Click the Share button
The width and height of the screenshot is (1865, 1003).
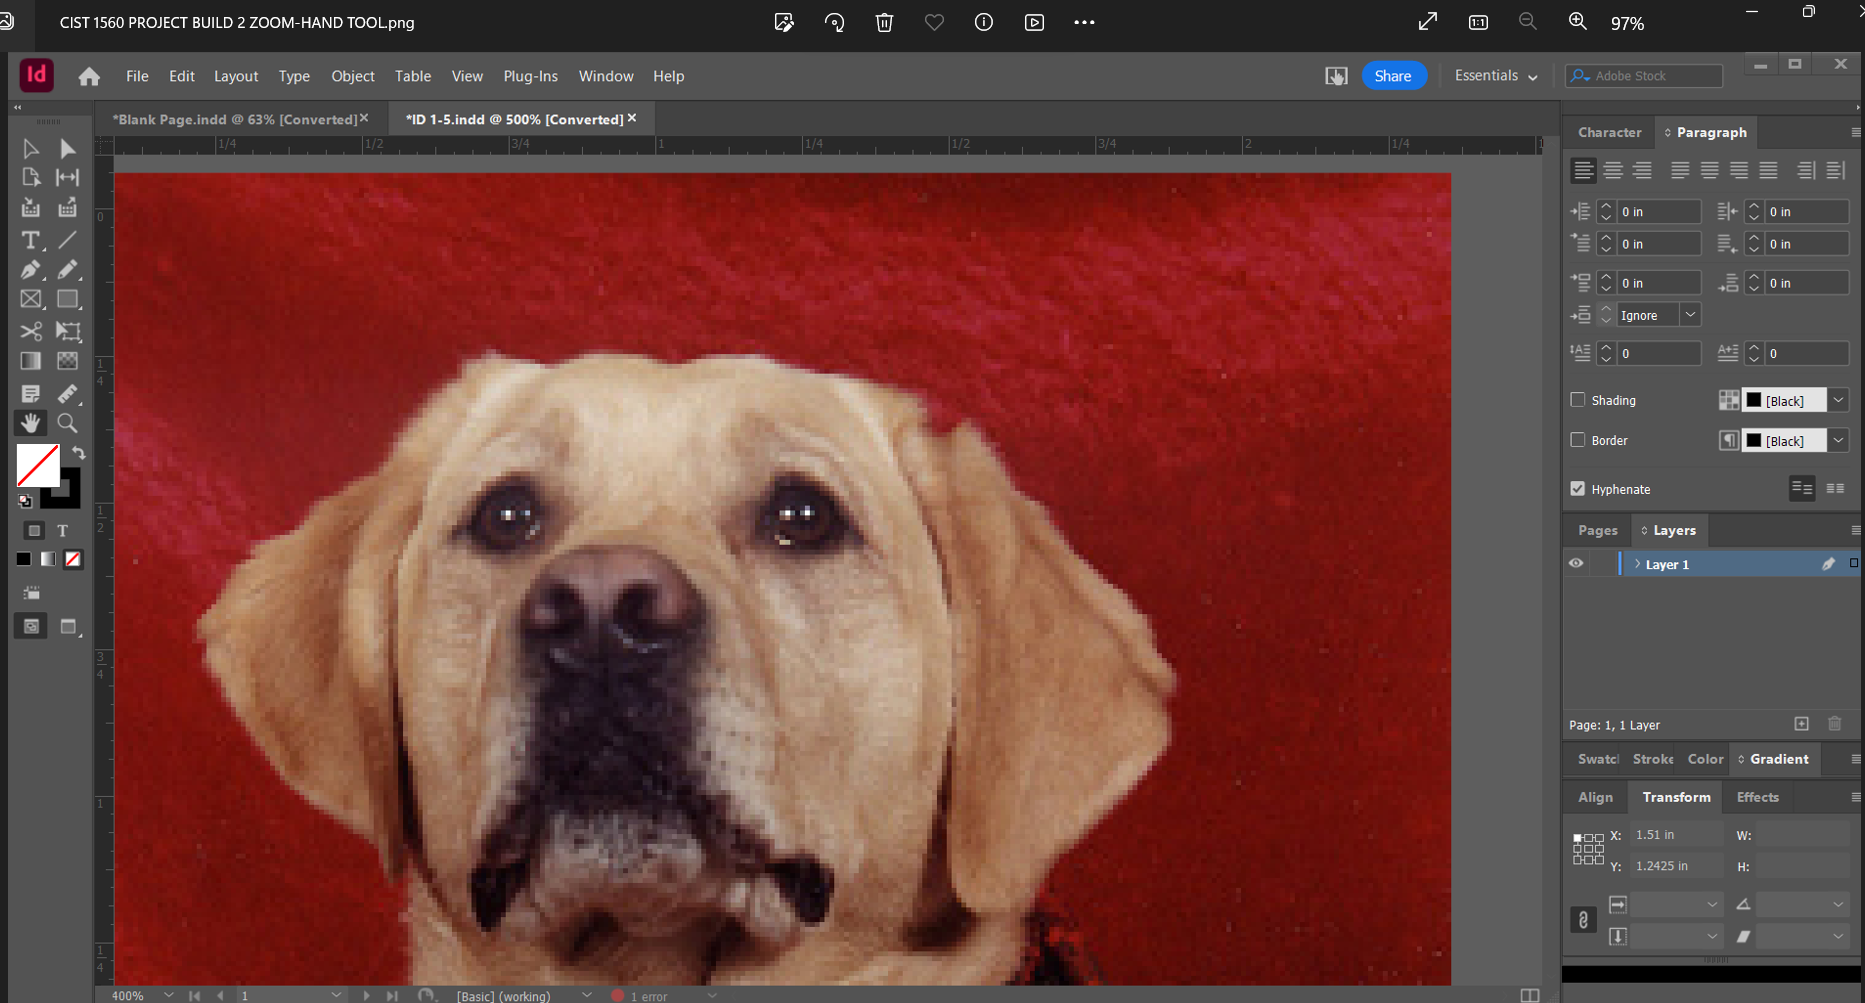1393,76
